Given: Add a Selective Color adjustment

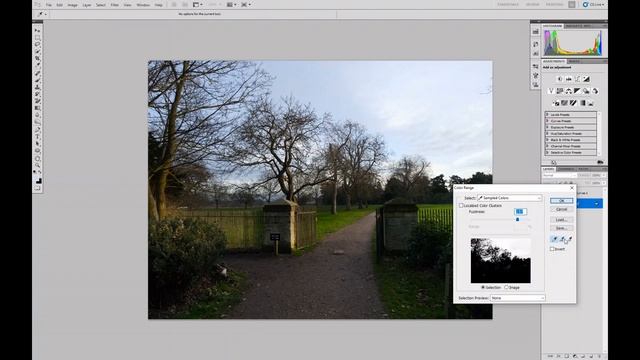Looking at the screenshot, I should click(x=591, y=103).
